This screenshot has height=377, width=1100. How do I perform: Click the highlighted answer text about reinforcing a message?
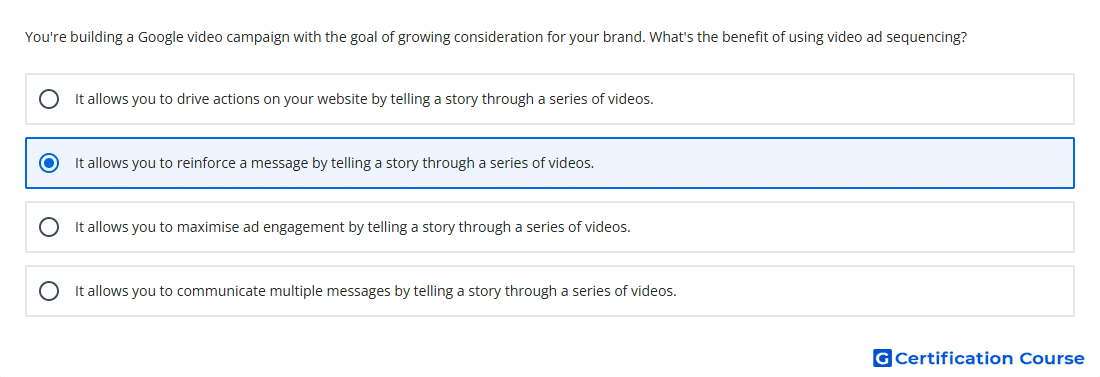(335, 163)
